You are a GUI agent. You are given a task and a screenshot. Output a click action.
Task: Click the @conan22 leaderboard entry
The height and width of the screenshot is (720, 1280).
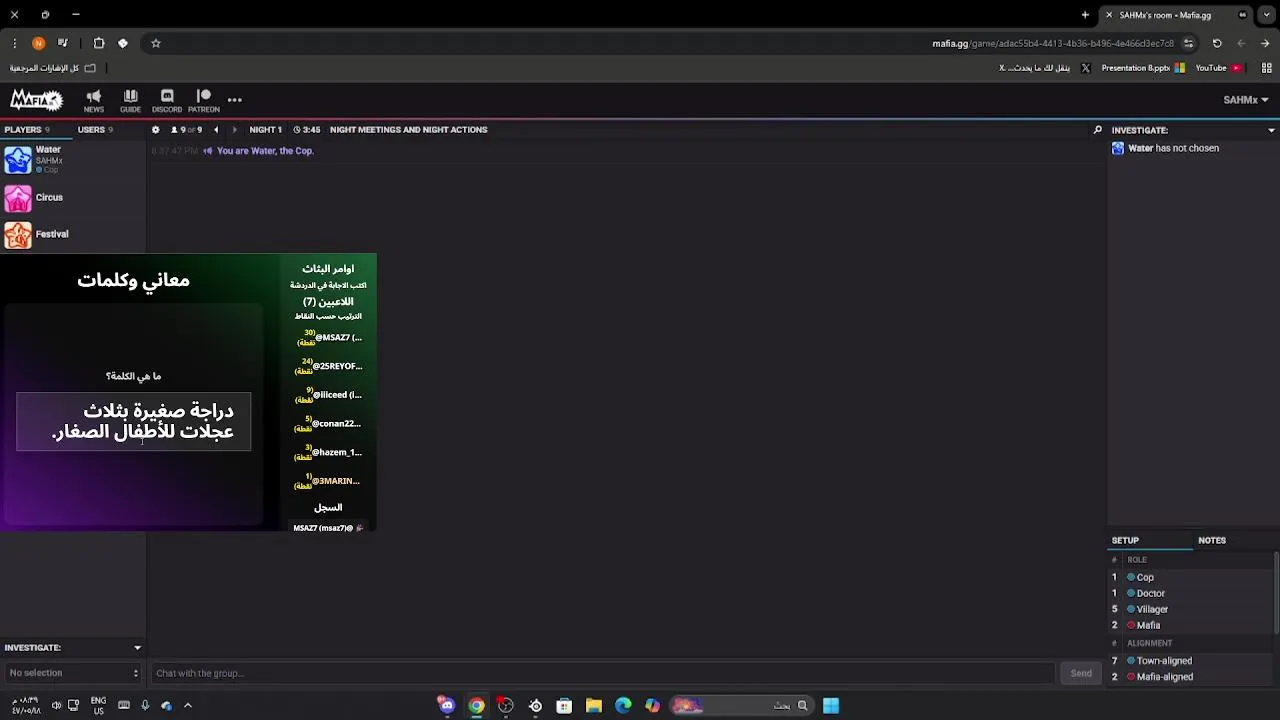click(329, 424)
